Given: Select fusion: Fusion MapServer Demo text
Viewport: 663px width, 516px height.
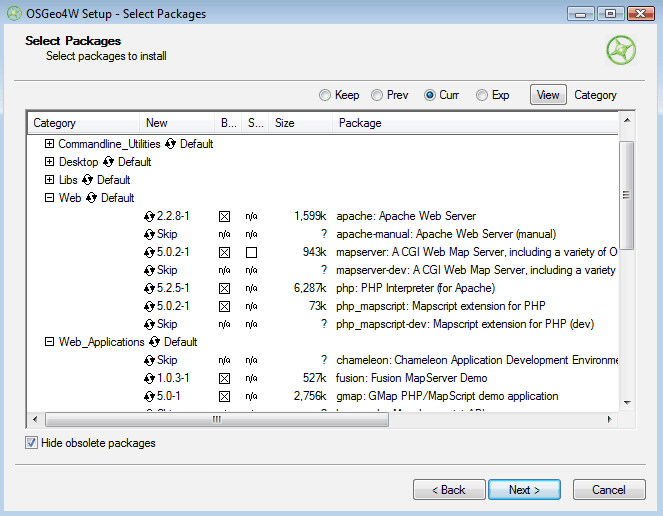Looking at the screenshot, I should [412, 378].
